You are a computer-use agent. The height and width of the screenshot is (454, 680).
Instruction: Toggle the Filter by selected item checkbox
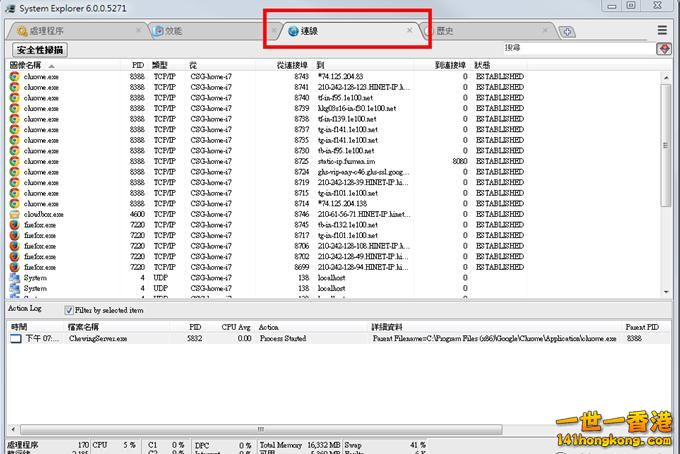[69, 310]
